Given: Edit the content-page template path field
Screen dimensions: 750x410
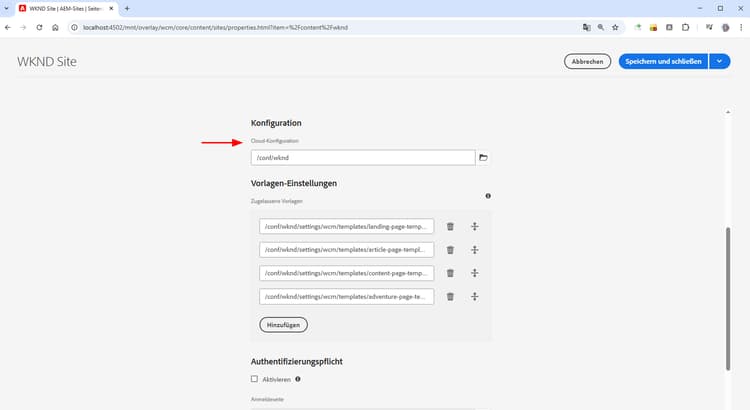Looking at the screenshot, I should point(346,273).
